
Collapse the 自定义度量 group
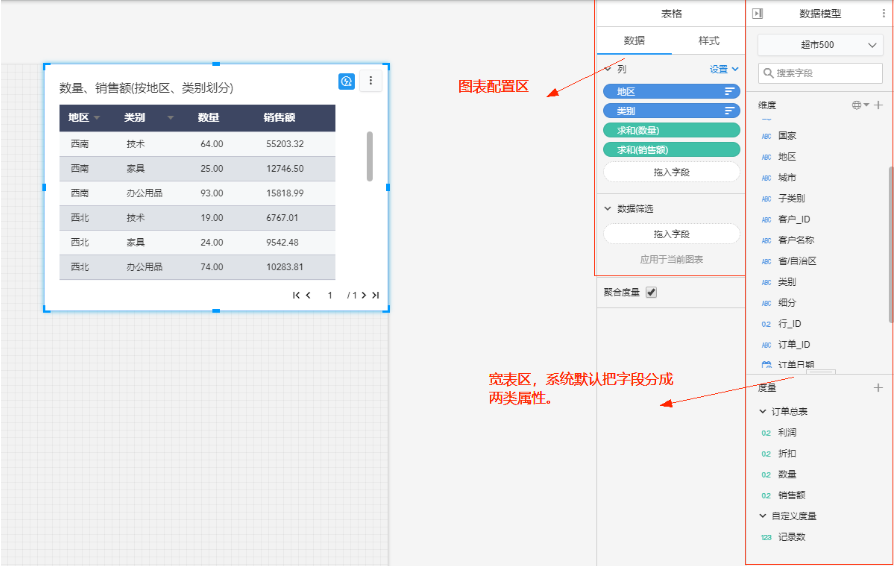763,516
